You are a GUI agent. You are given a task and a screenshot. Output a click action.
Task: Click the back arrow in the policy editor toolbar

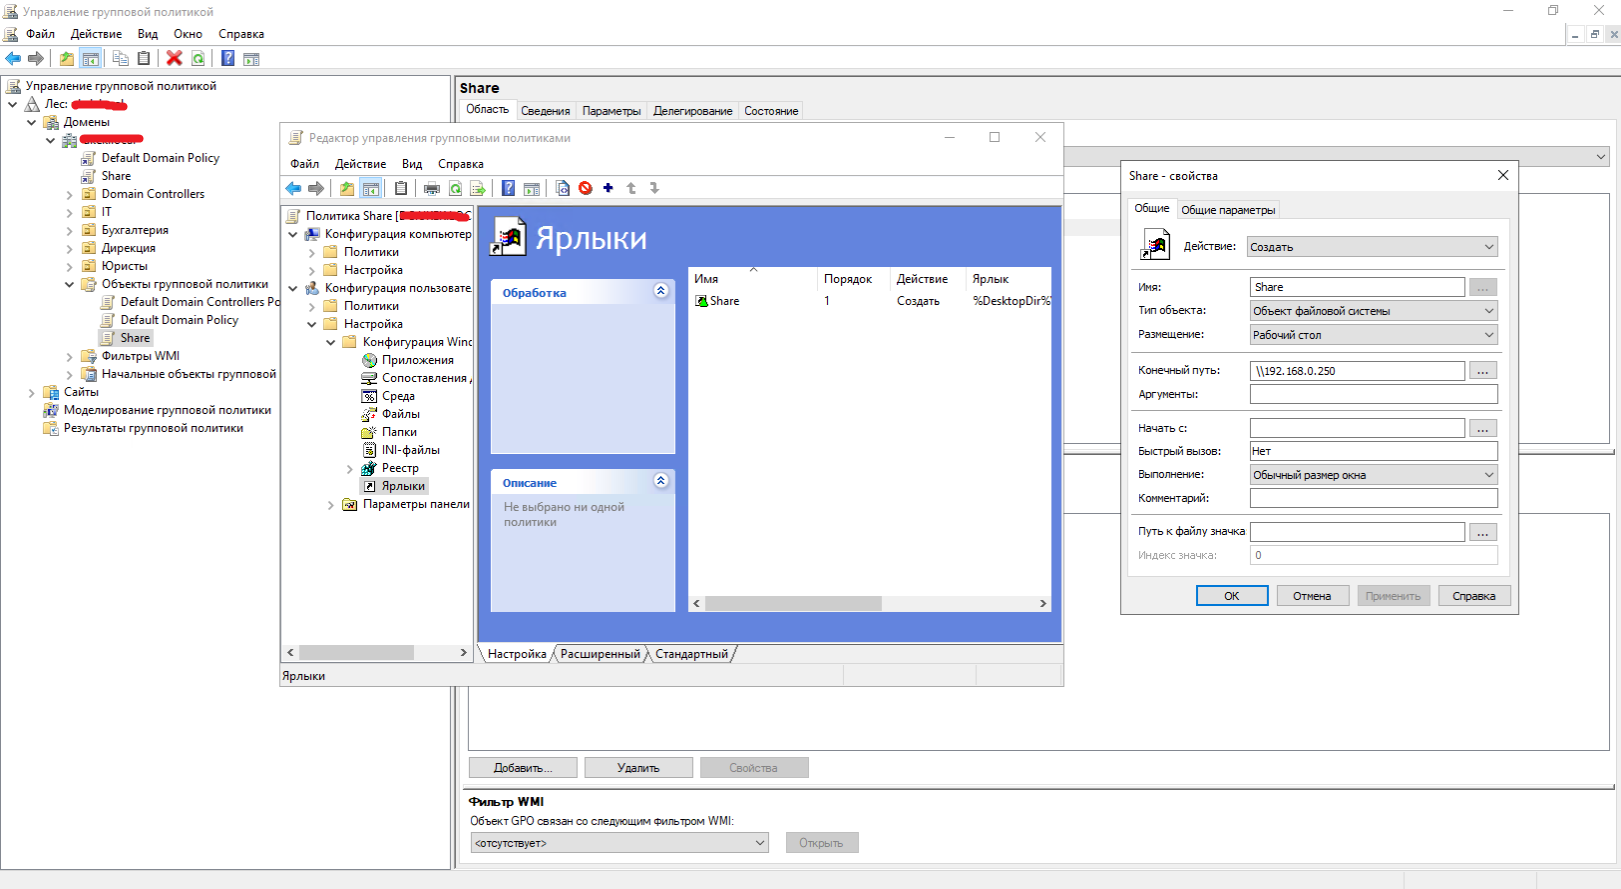293,188
